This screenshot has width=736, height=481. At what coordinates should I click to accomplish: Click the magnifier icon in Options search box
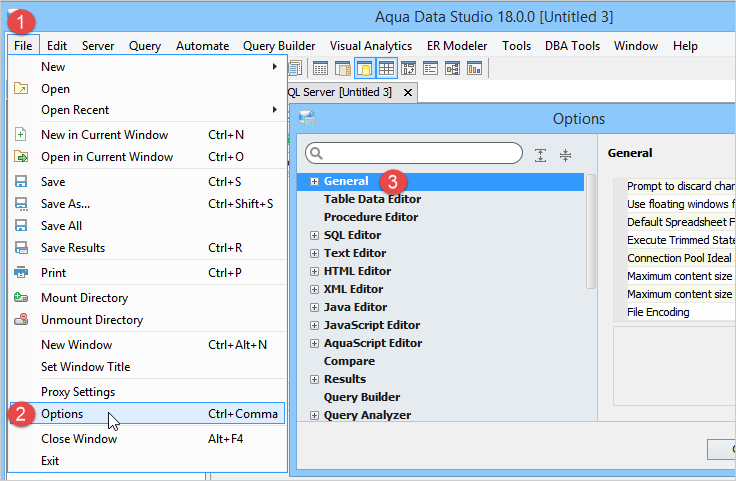coord(315,154)
